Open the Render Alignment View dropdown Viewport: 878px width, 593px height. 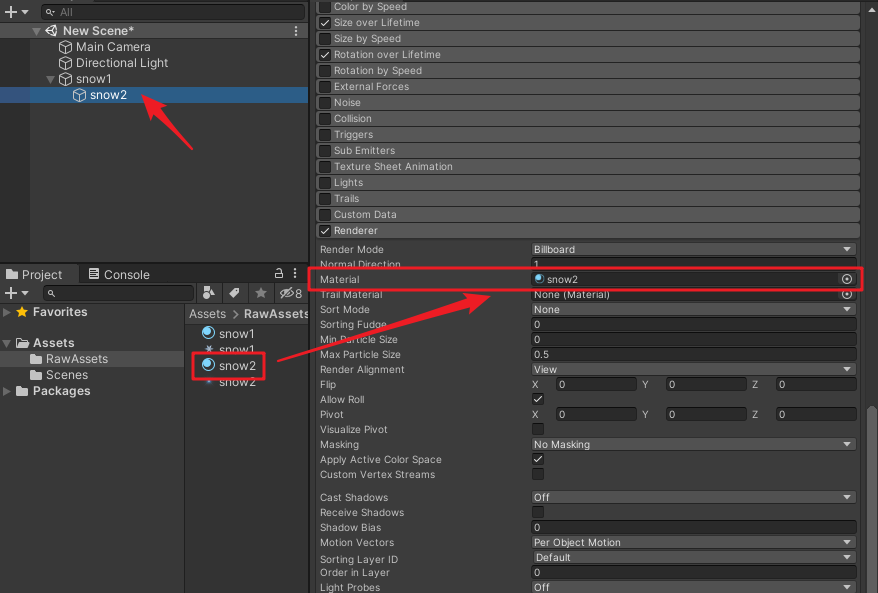coord(693,369)
